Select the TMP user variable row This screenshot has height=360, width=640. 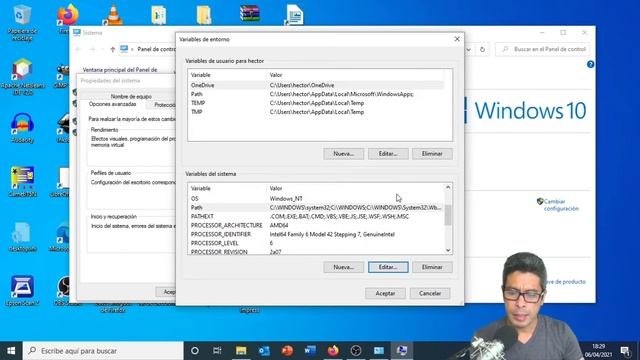(x=316, y=112)
